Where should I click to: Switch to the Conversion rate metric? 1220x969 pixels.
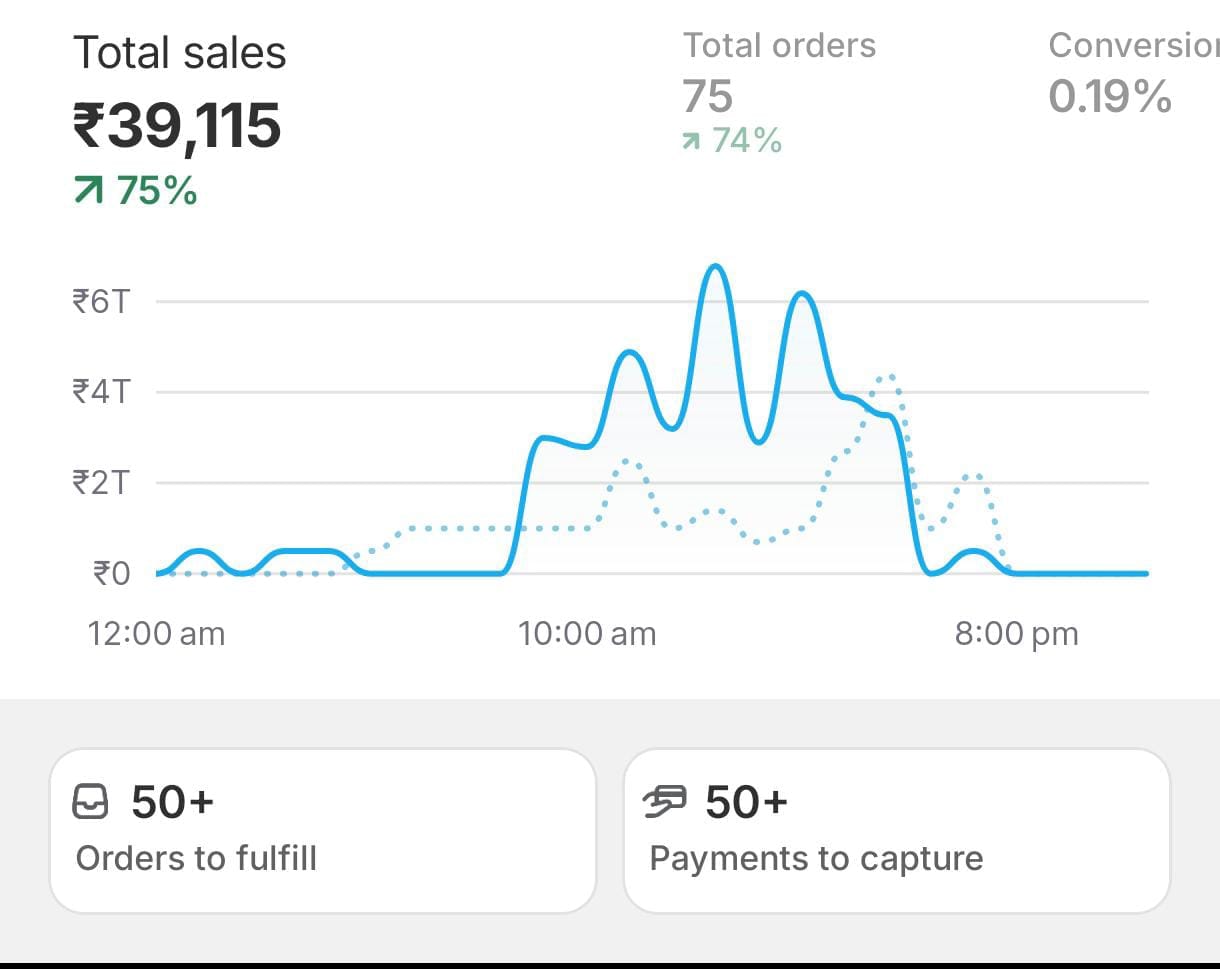tap(1132, 46)
